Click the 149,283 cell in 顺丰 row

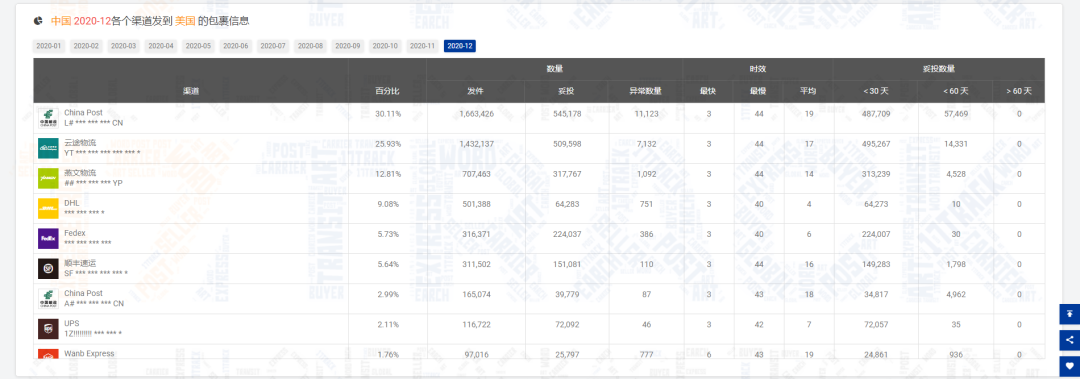point(875,264)
